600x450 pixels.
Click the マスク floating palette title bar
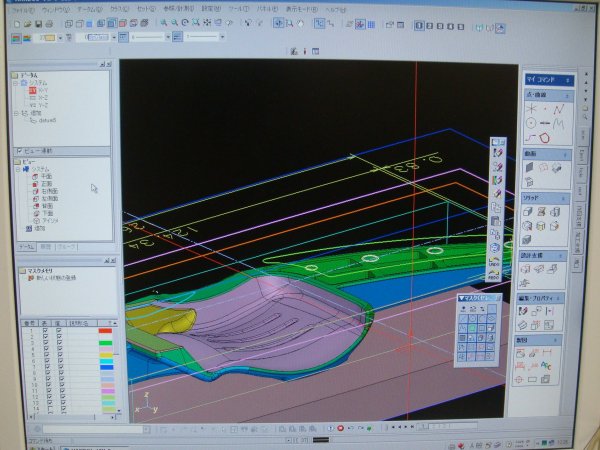(479, 298)
